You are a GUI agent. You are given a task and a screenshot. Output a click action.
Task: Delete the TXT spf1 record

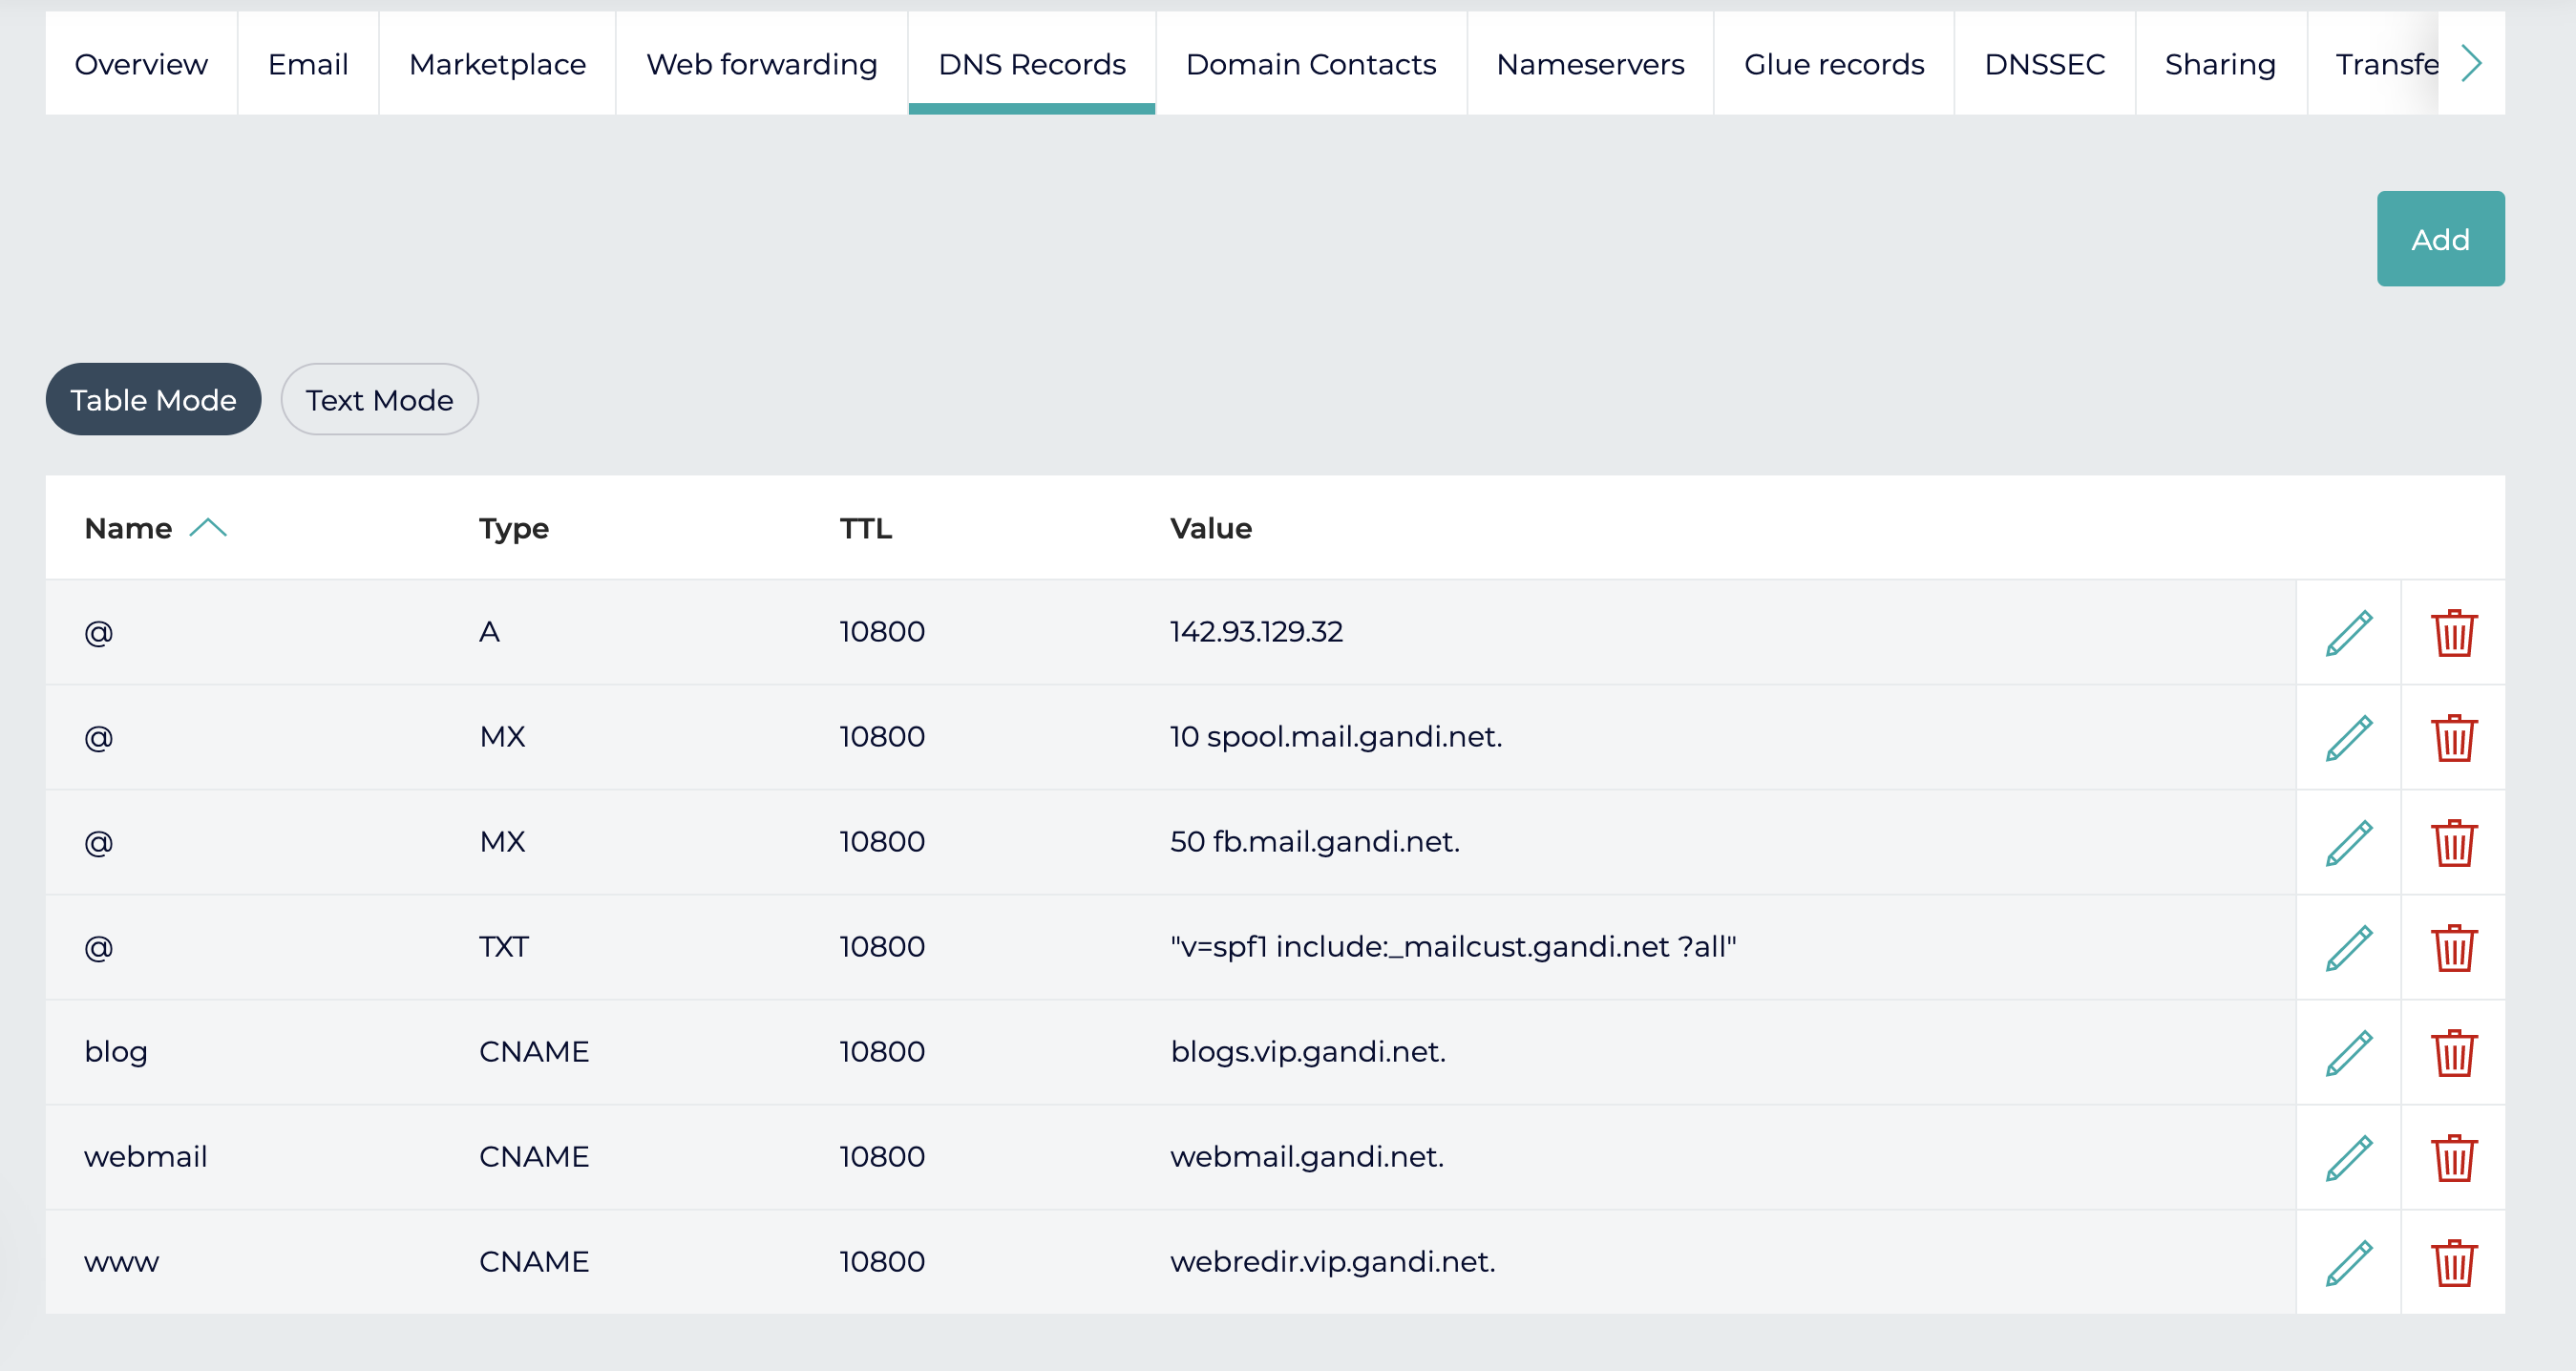click(2454, 948)
